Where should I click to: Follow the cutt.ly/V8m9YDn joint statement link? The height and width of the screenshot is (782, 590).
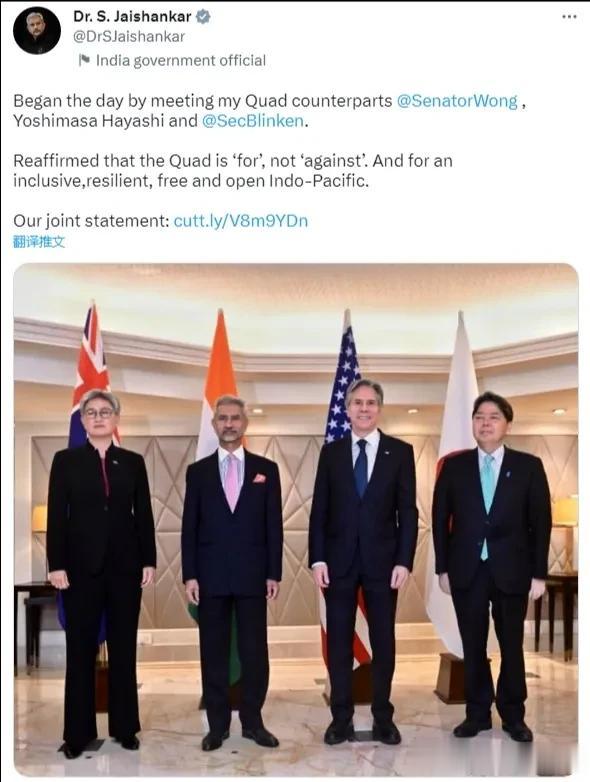coord(241,221)
